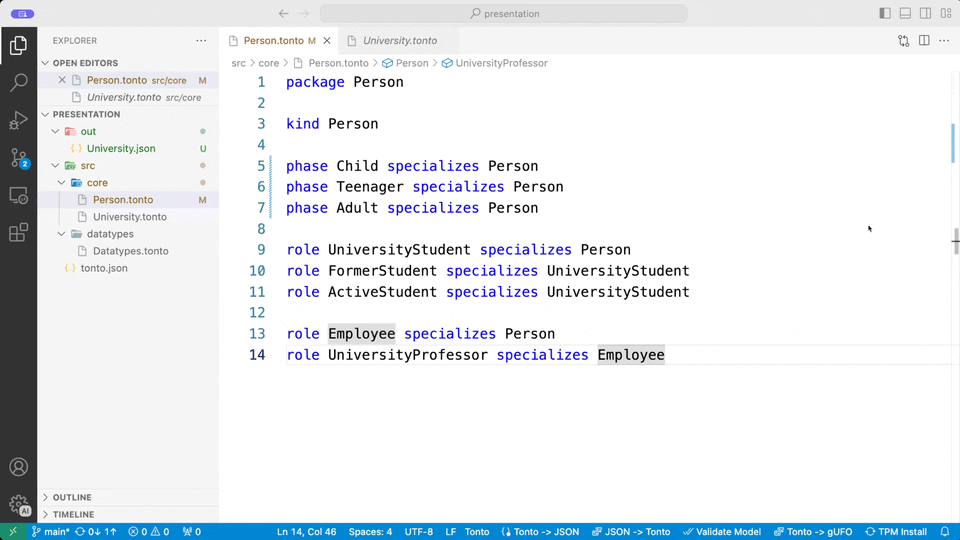Open the Search view in activity bar
Image resolution: width=960 pixels, height=540 pixels.
[x=18, y=82]
